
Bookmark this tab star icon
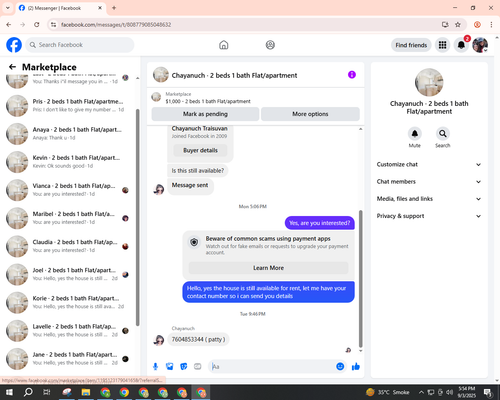[x=458, y=25]
